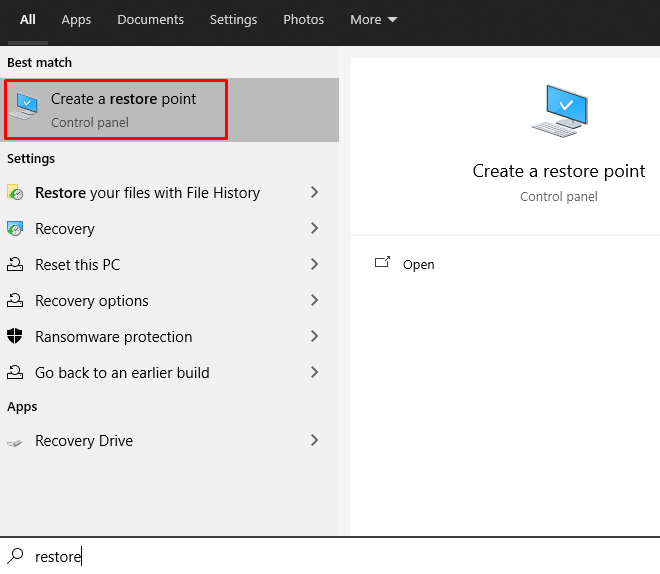660x574 pixels.
Task: Click the Go back to an earlier build icon
Action: point(15,373)
